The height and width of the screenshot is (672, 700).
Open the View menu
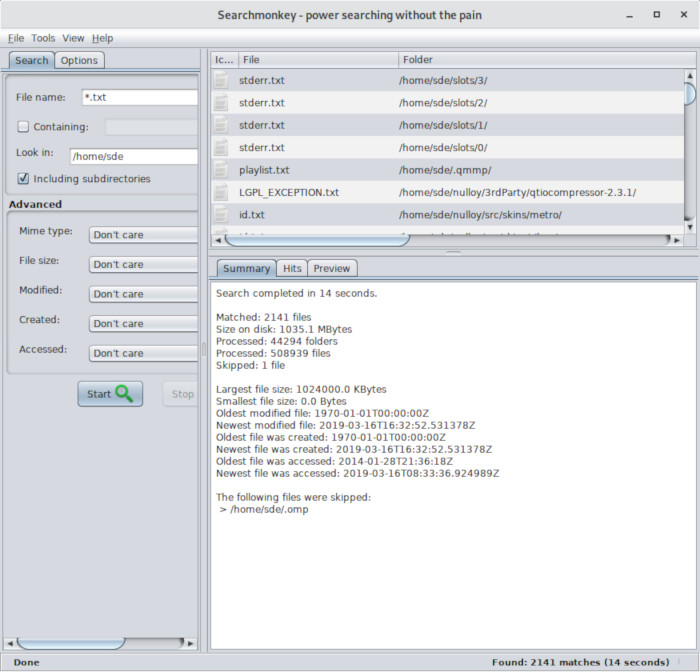coord(73,38)
